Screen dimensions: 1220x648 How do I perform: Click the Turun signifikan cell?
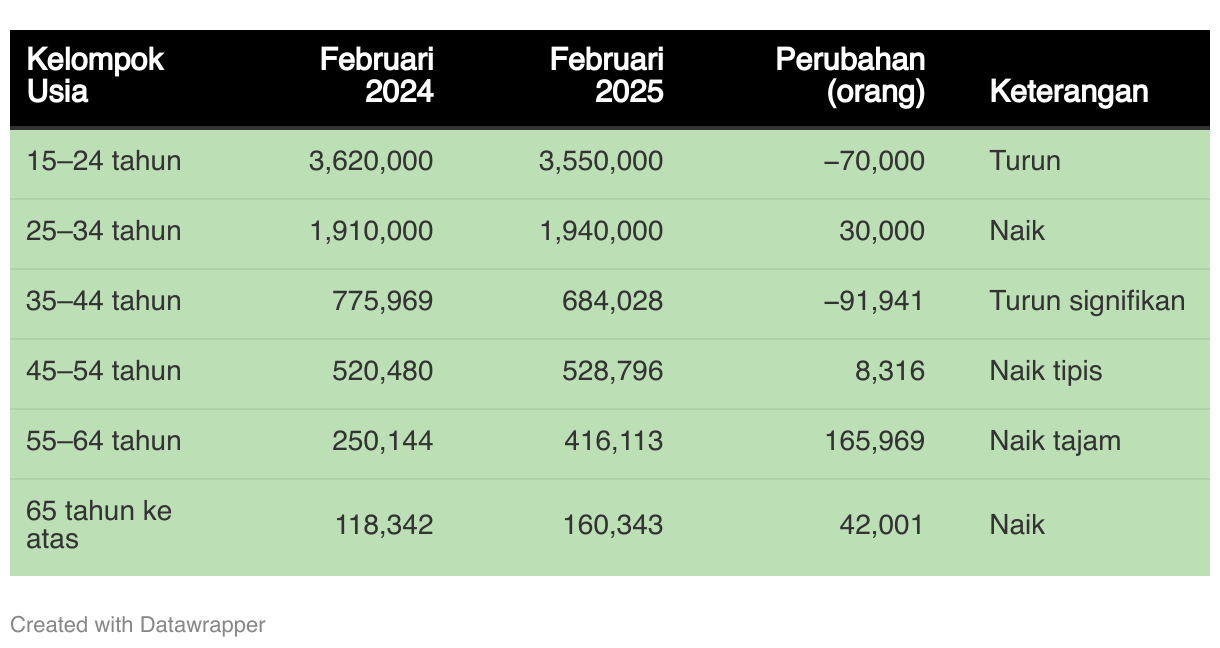point(1087,301)
